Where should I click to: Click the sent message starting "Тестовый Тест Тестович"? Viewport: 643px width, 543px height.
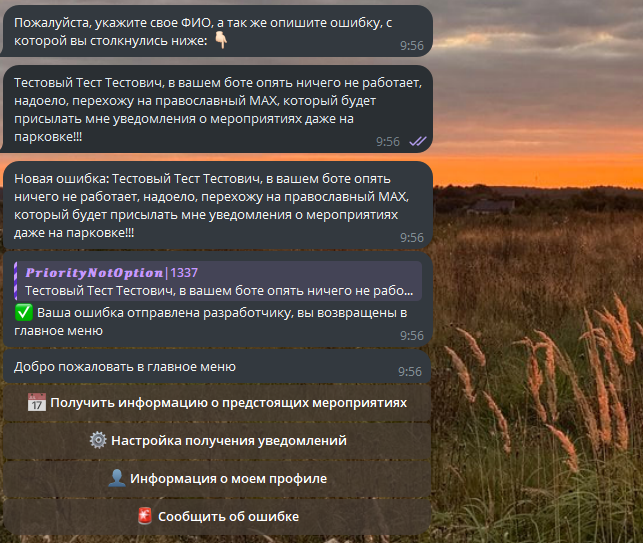click(218, 109)
